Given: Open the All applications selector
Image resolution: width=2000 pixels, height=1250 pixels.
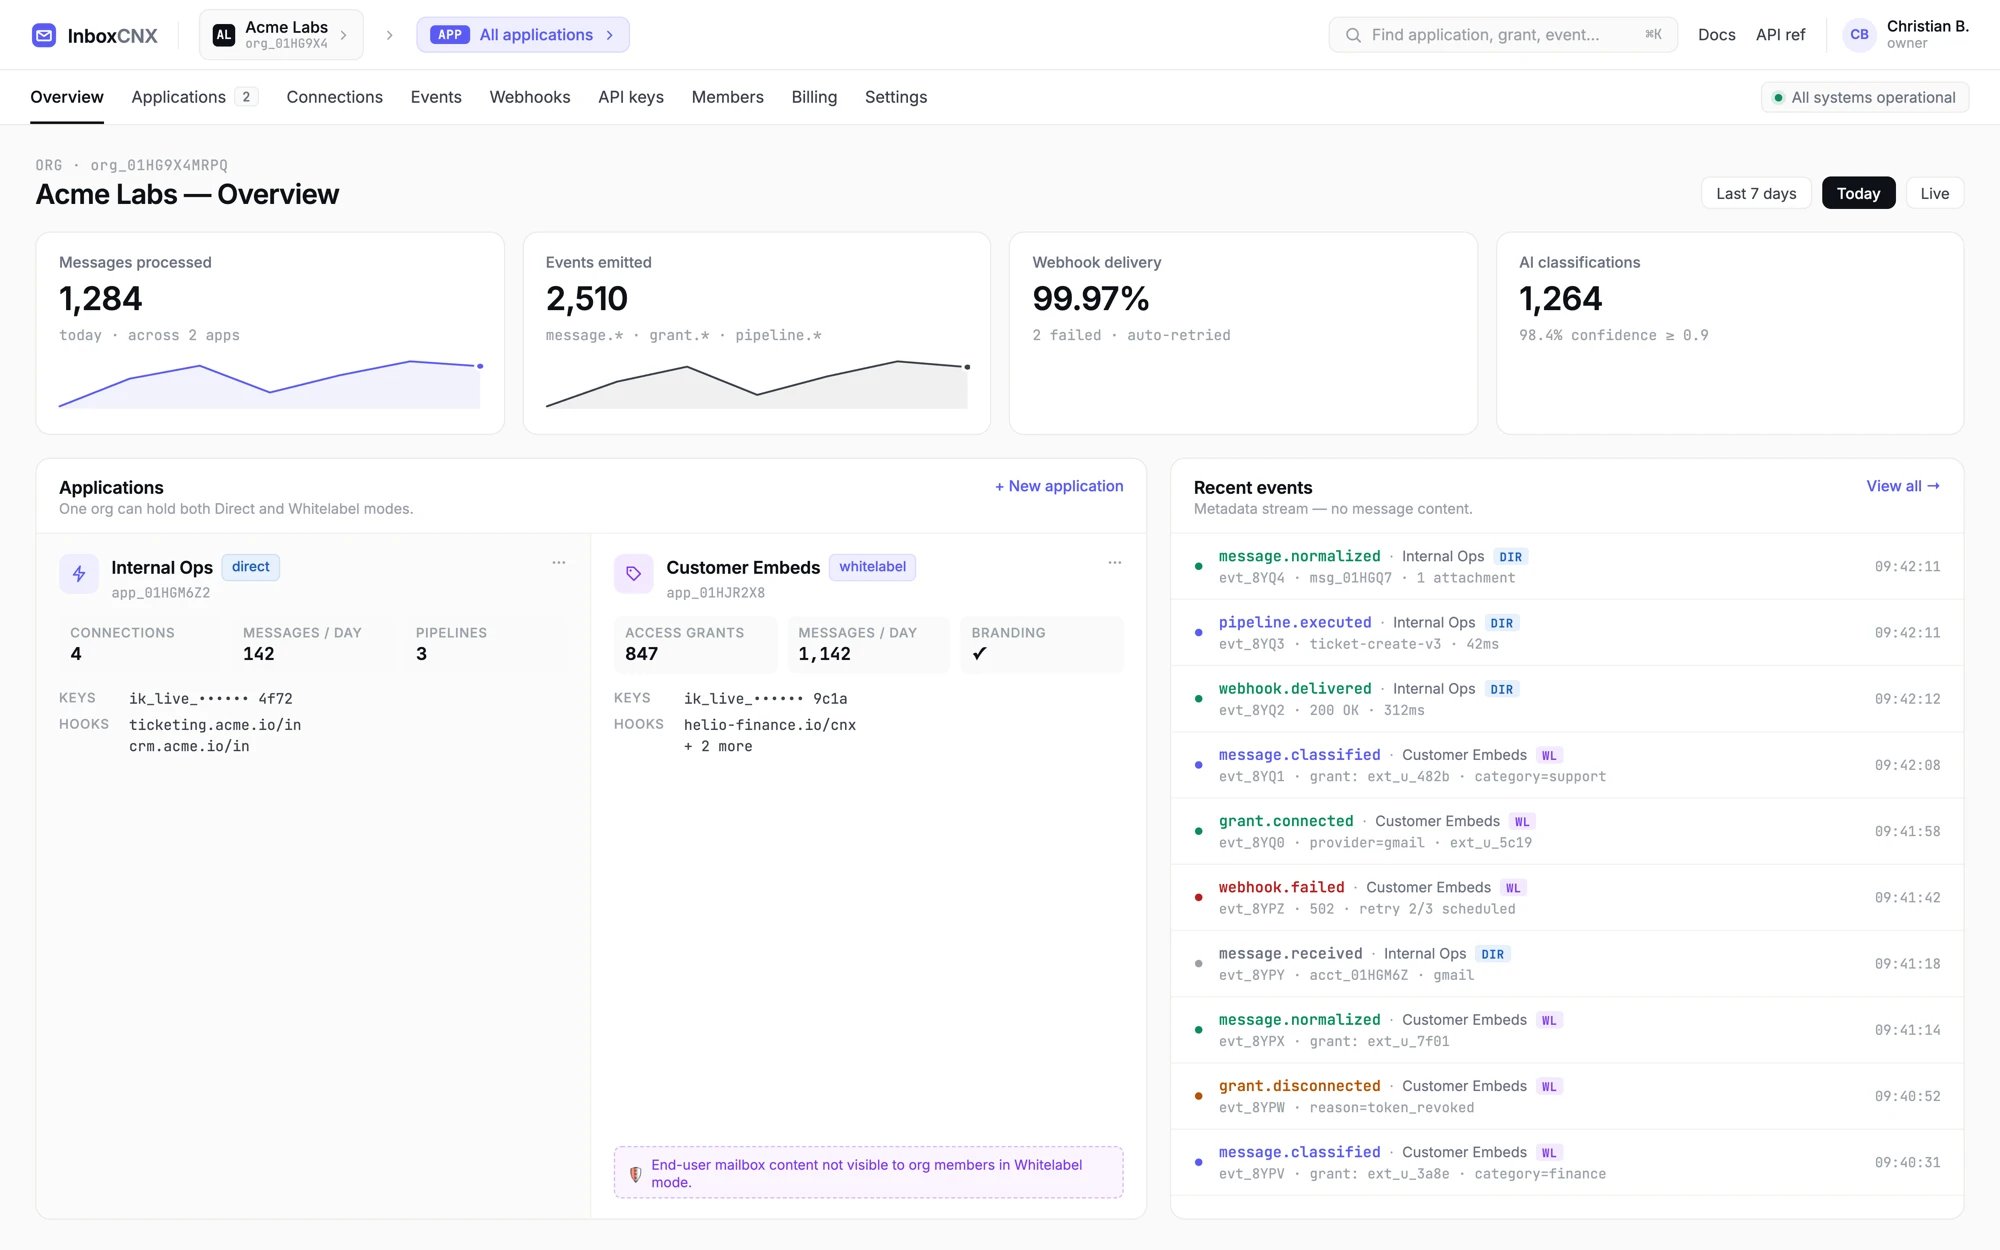Looking at the screenshot, I should tap(523, 35).
